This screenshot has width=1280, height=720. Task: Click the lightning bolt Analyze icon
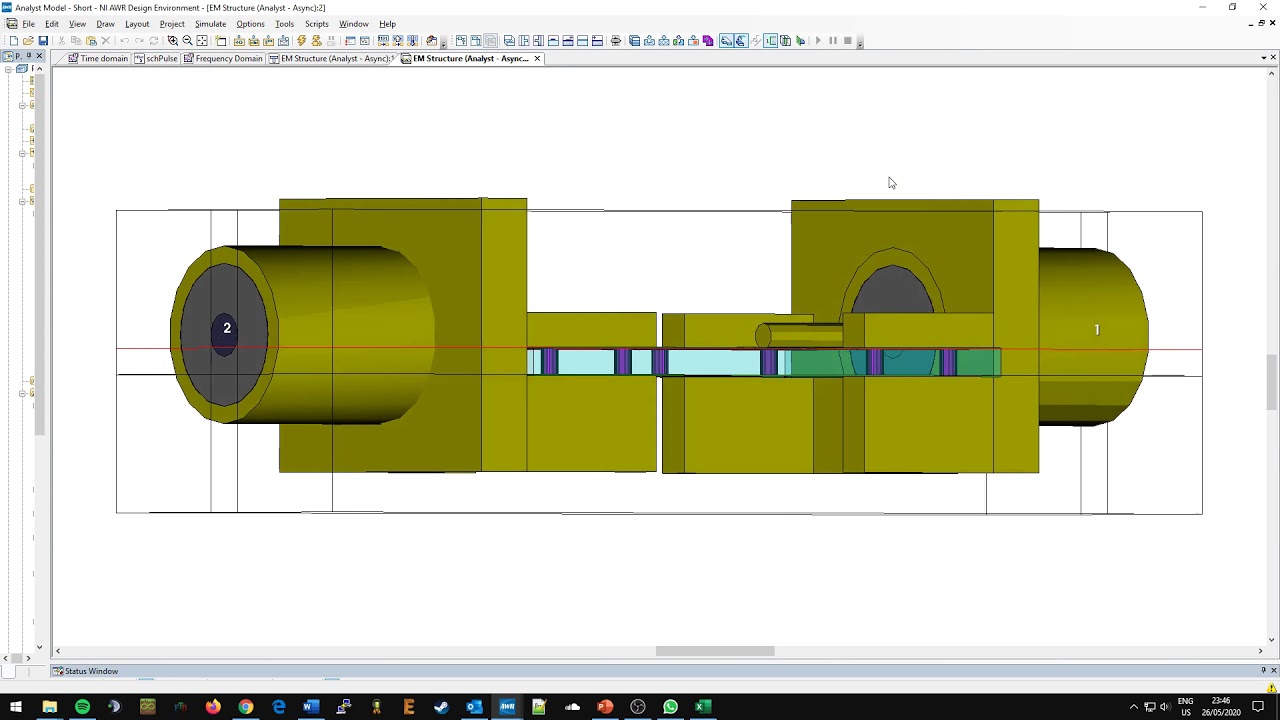click(301, 41)
